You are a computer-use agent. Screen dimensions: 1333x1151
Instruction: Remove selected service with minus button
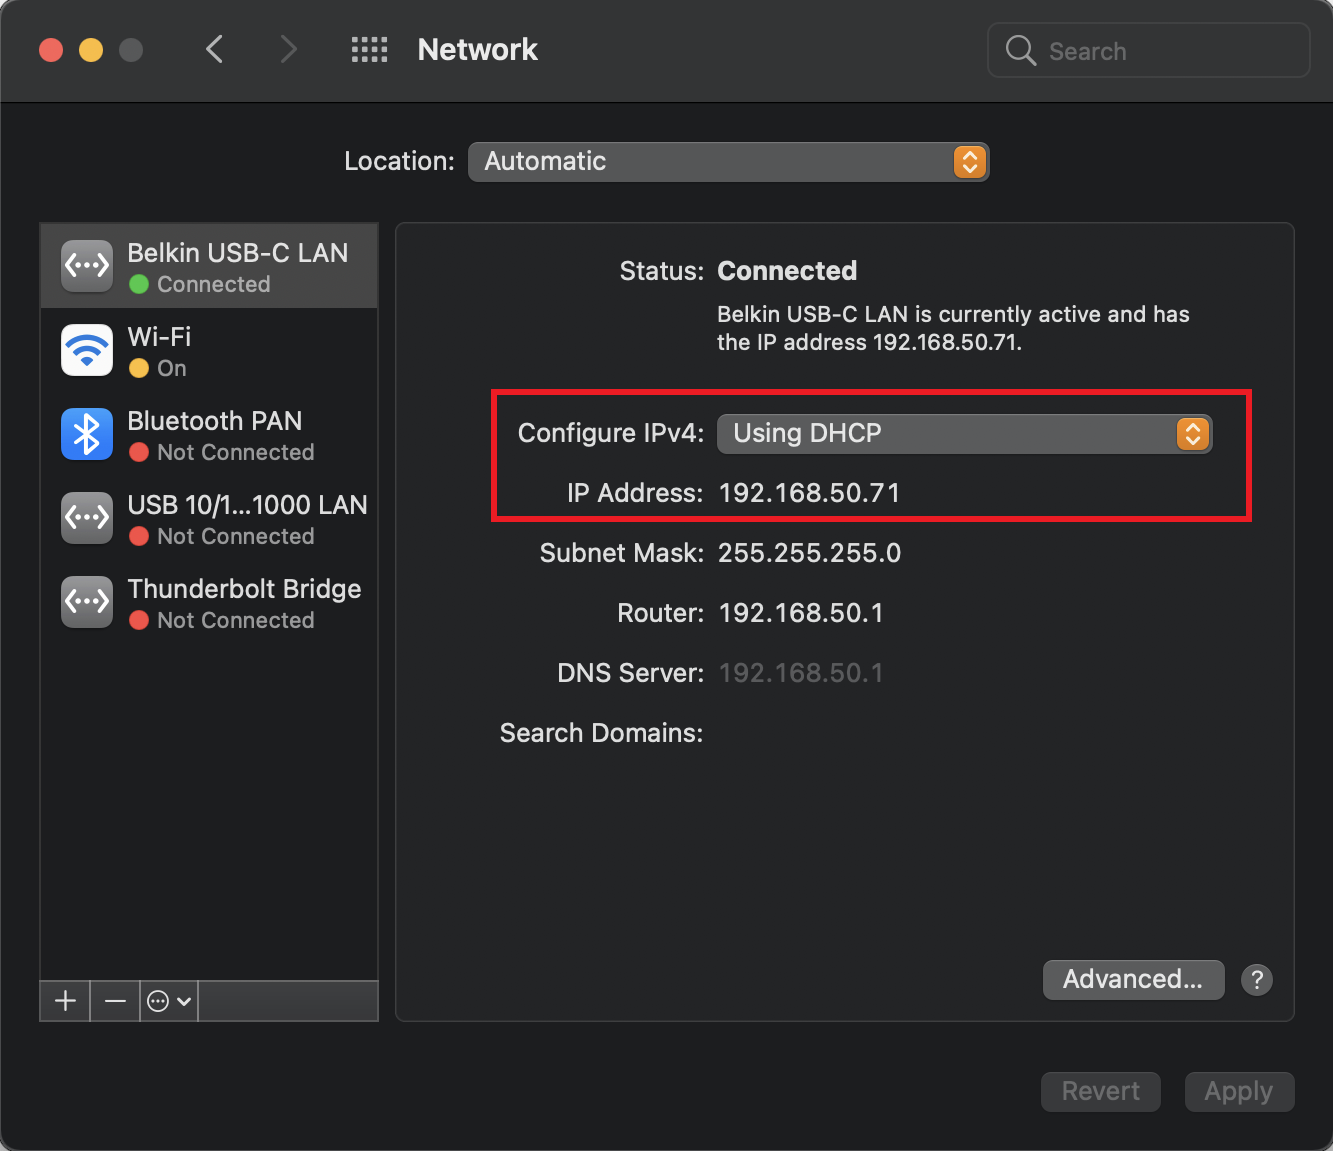click(115, 1001)
